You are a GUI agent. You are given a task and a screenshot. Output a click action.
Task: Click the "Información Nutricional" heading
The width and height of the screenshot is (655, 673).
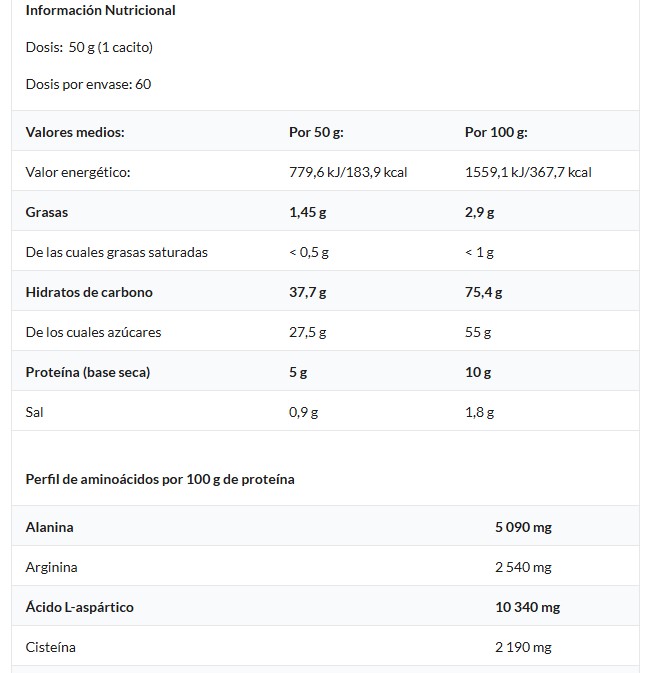(100, 11)
